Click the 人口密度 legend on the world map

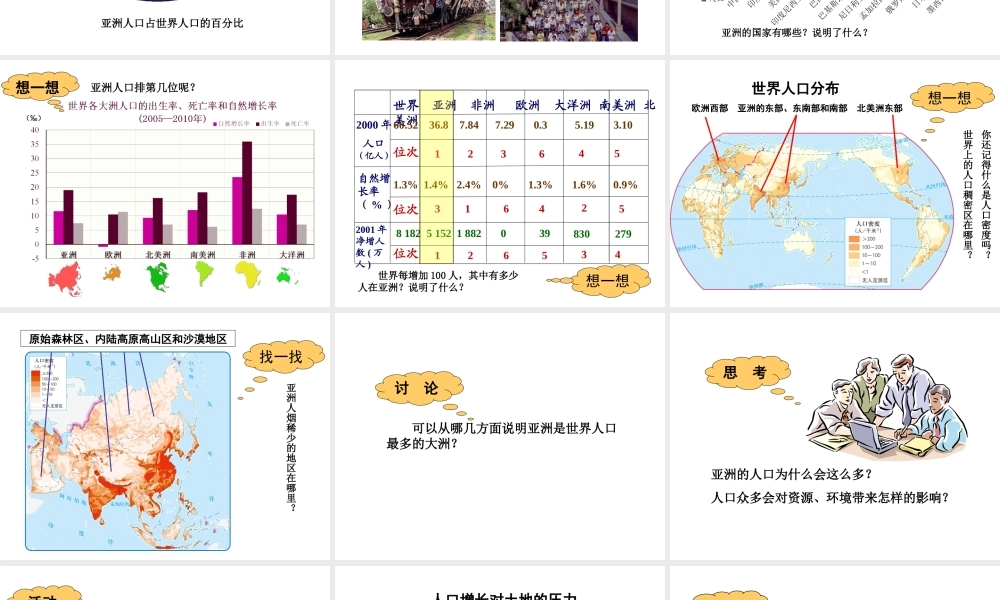click(867, 252)
